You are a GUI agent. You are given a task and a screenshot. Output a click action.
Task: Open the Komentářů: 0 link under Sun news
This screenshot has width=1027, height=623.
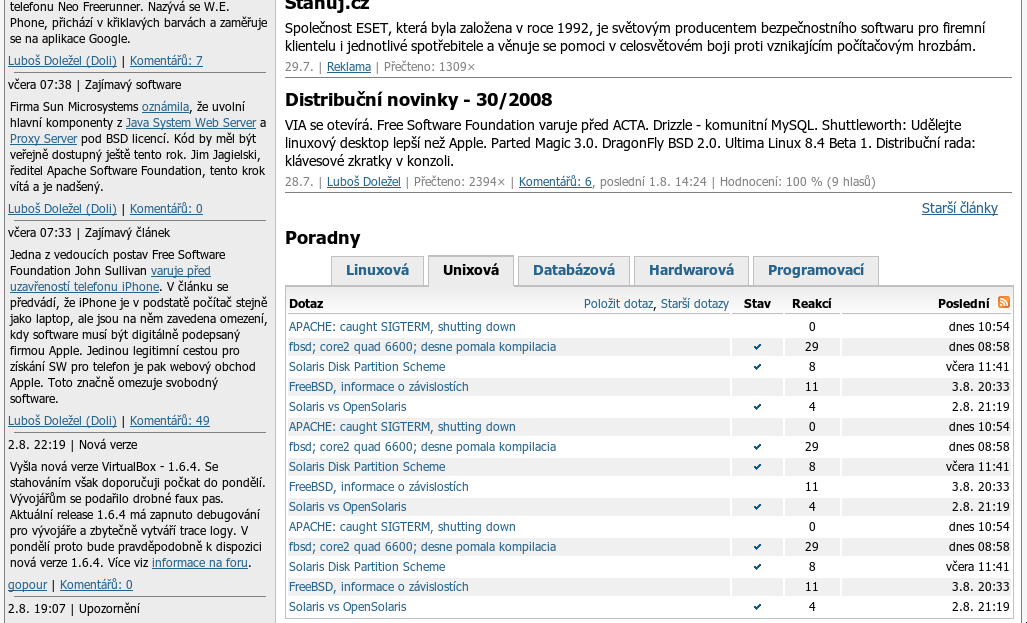point(166,209)
